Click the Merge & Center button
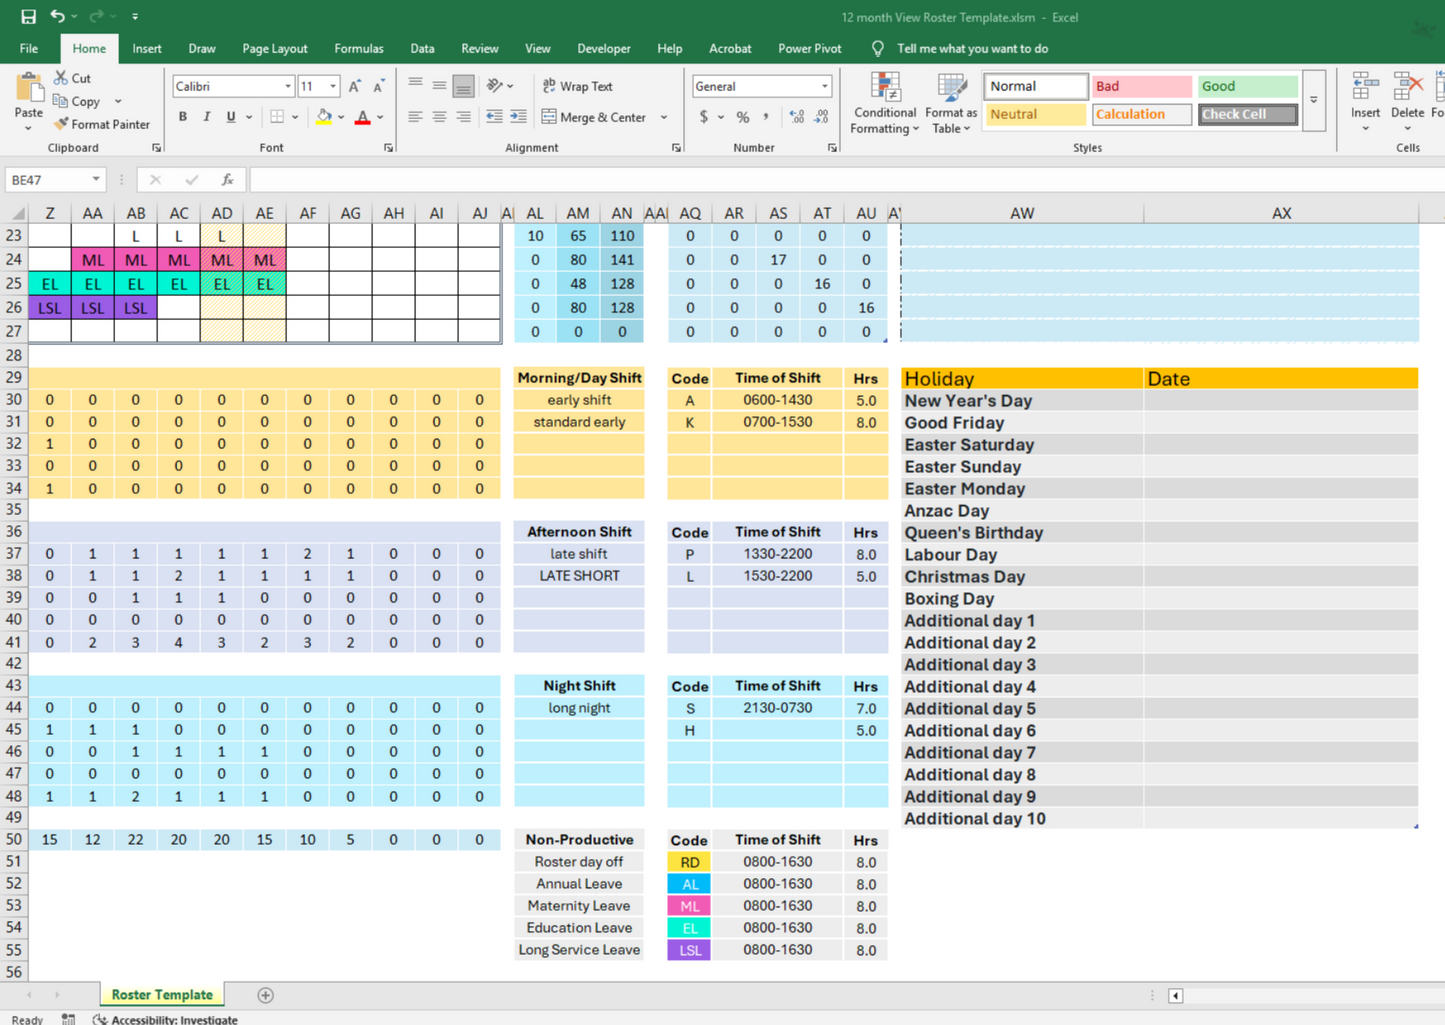 coord(594,117)
